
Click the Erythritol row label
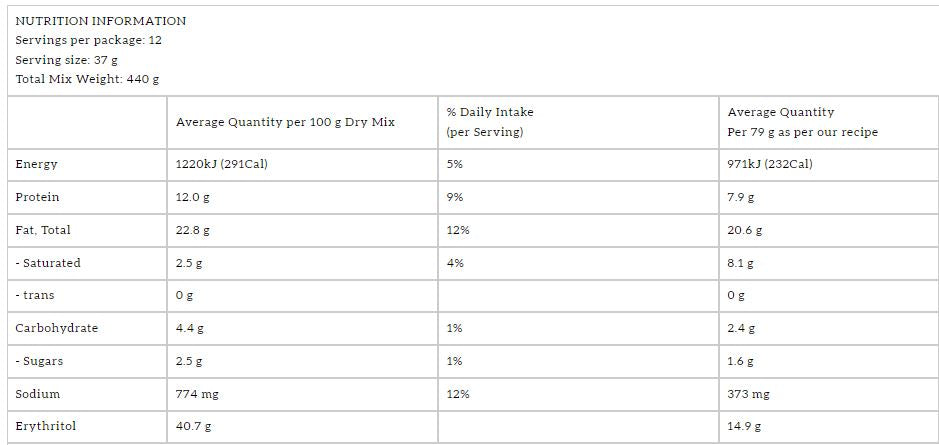(x=46, y=426)
